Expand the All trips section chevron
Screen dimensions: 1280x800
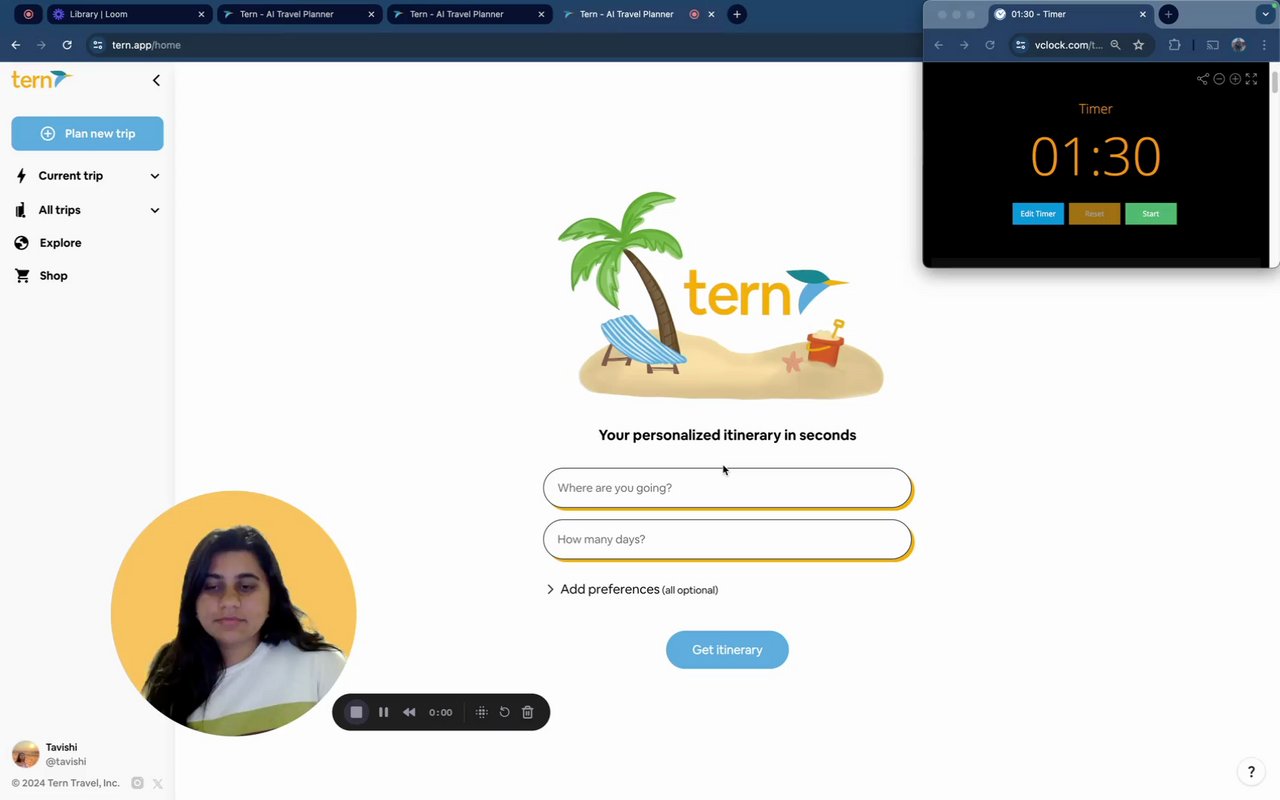154,210
